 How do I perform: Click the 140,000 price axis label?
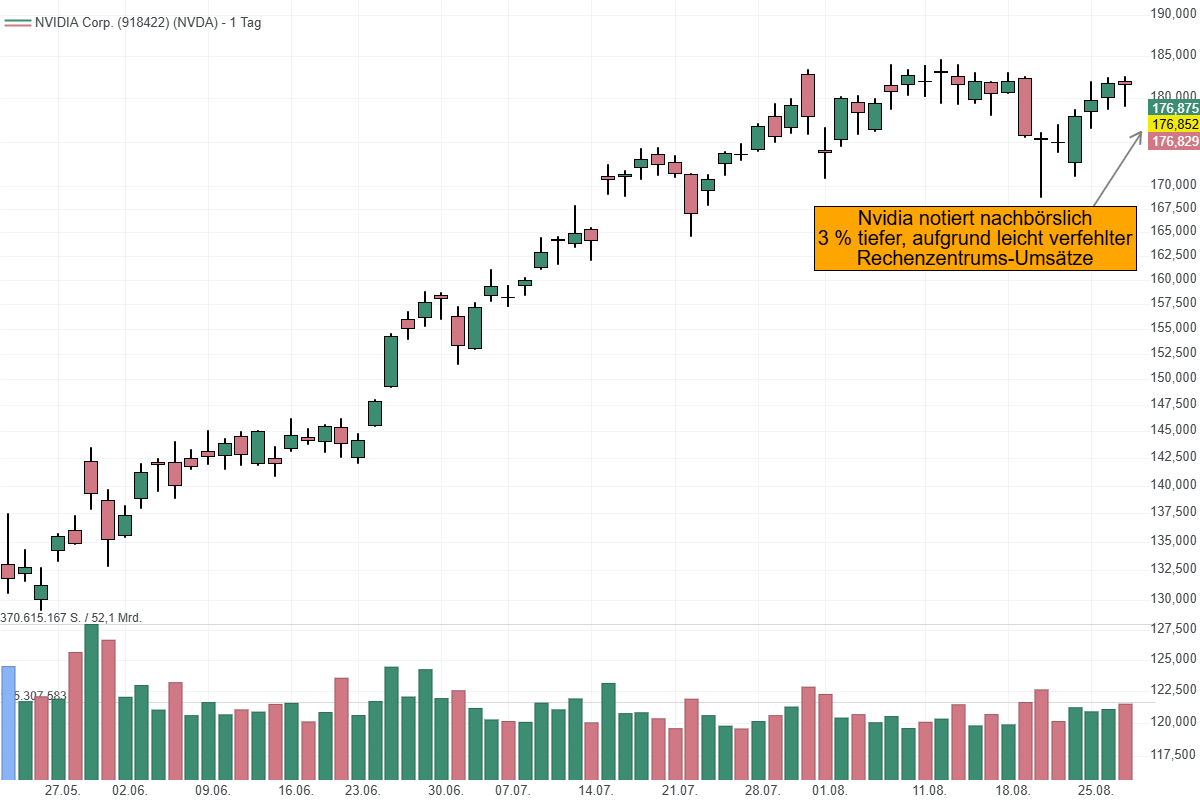(x=1174, y=484)
